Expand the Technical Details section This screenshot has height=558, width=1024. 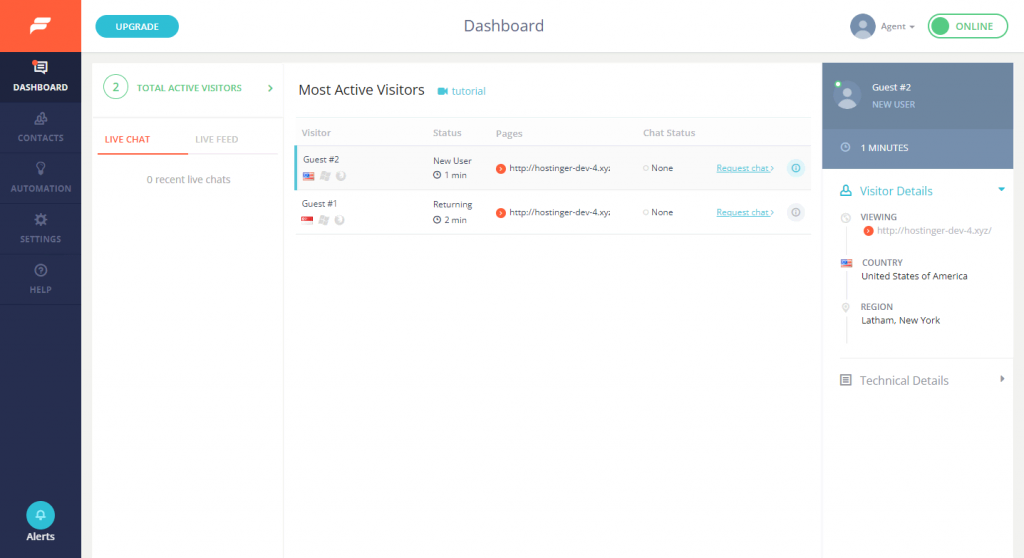(x=1001, y=379)
